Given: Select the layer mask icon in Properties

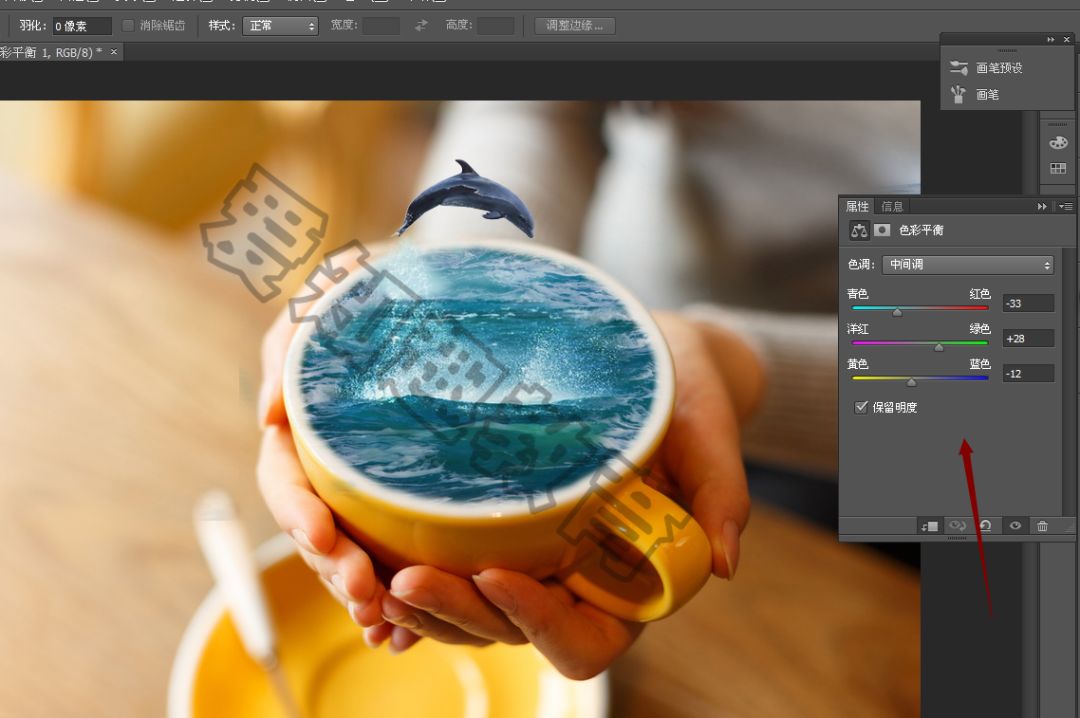Looking at the screenshot, I should coord(882,230).
